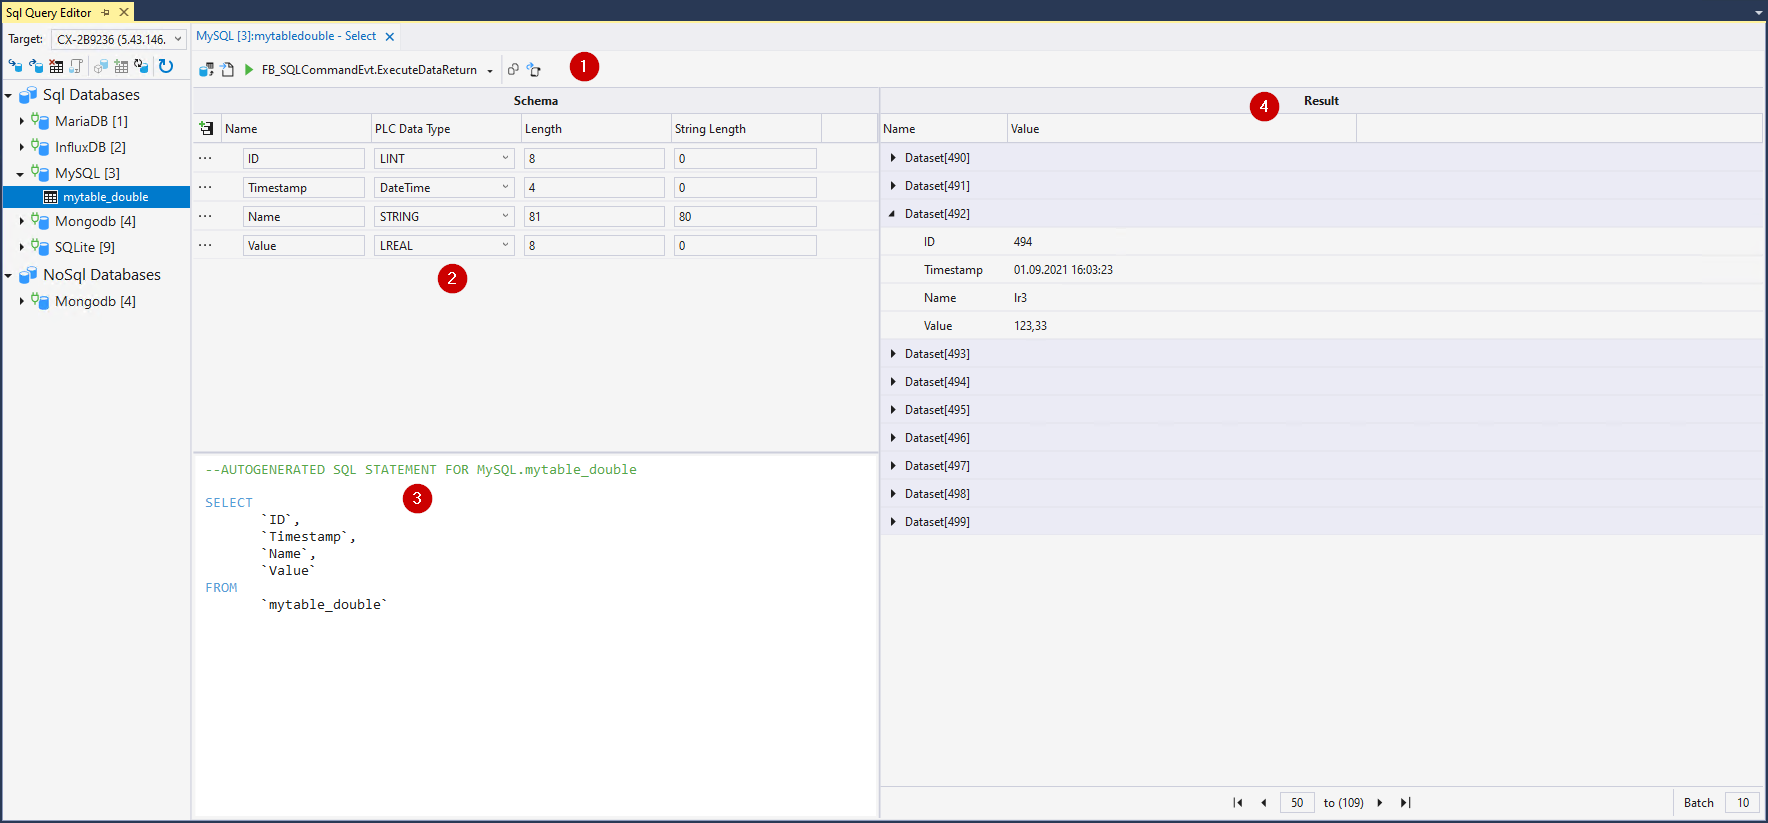
Task: Open the DateTime data type dropdown
Action: point(505,187)
